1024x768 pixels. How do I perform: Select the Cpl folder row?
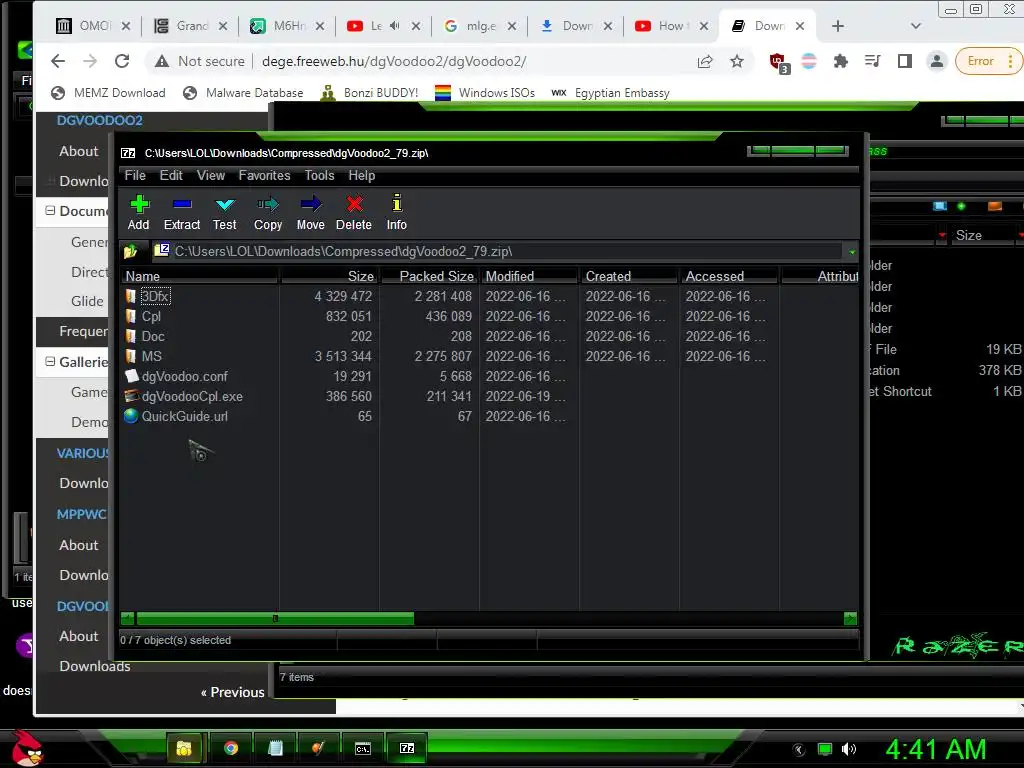coord(151,317)
